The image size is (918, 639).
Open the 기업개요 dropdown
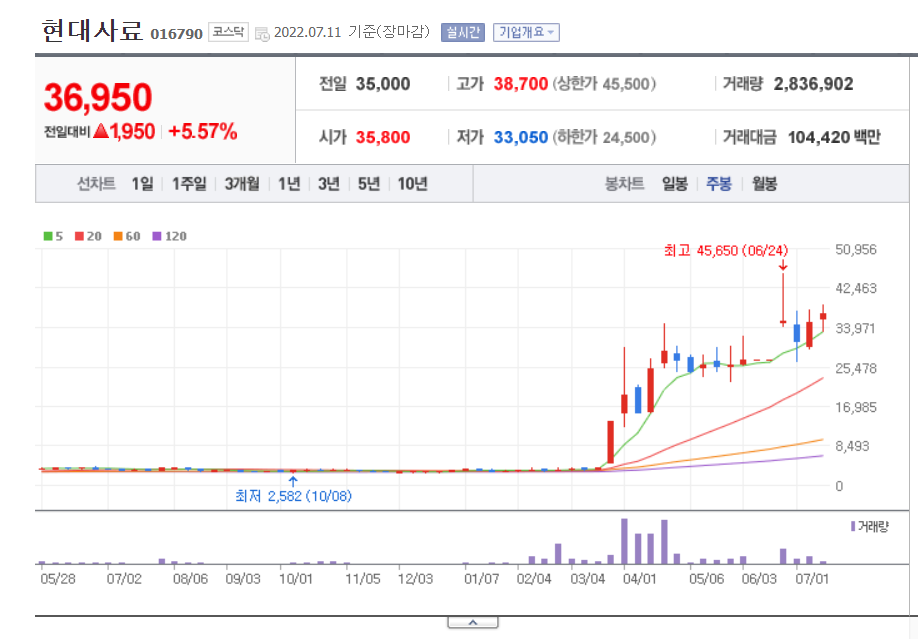click(526, 32)
